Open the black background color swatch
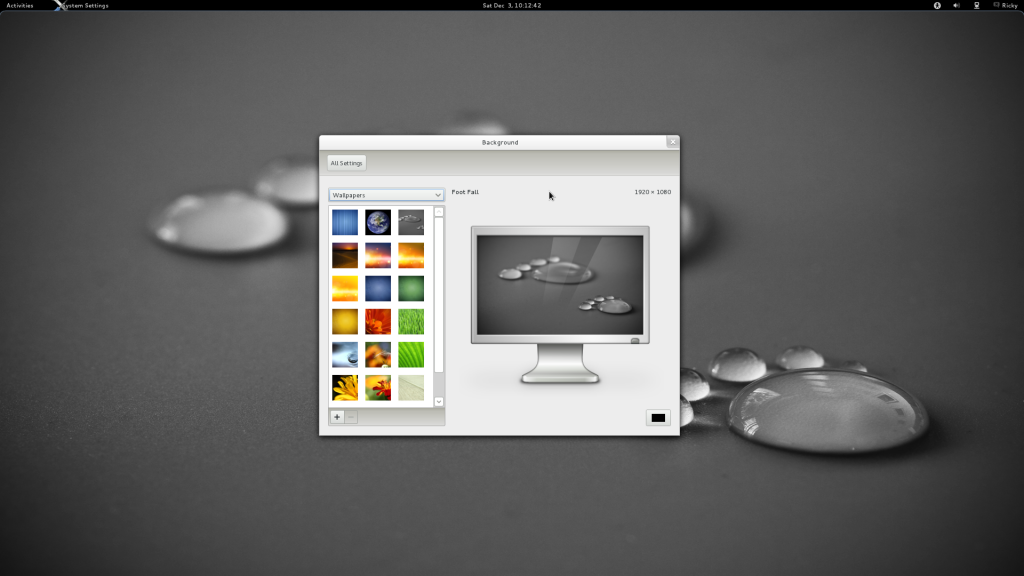Screen dimensions: 1024x576 point(657,416)
